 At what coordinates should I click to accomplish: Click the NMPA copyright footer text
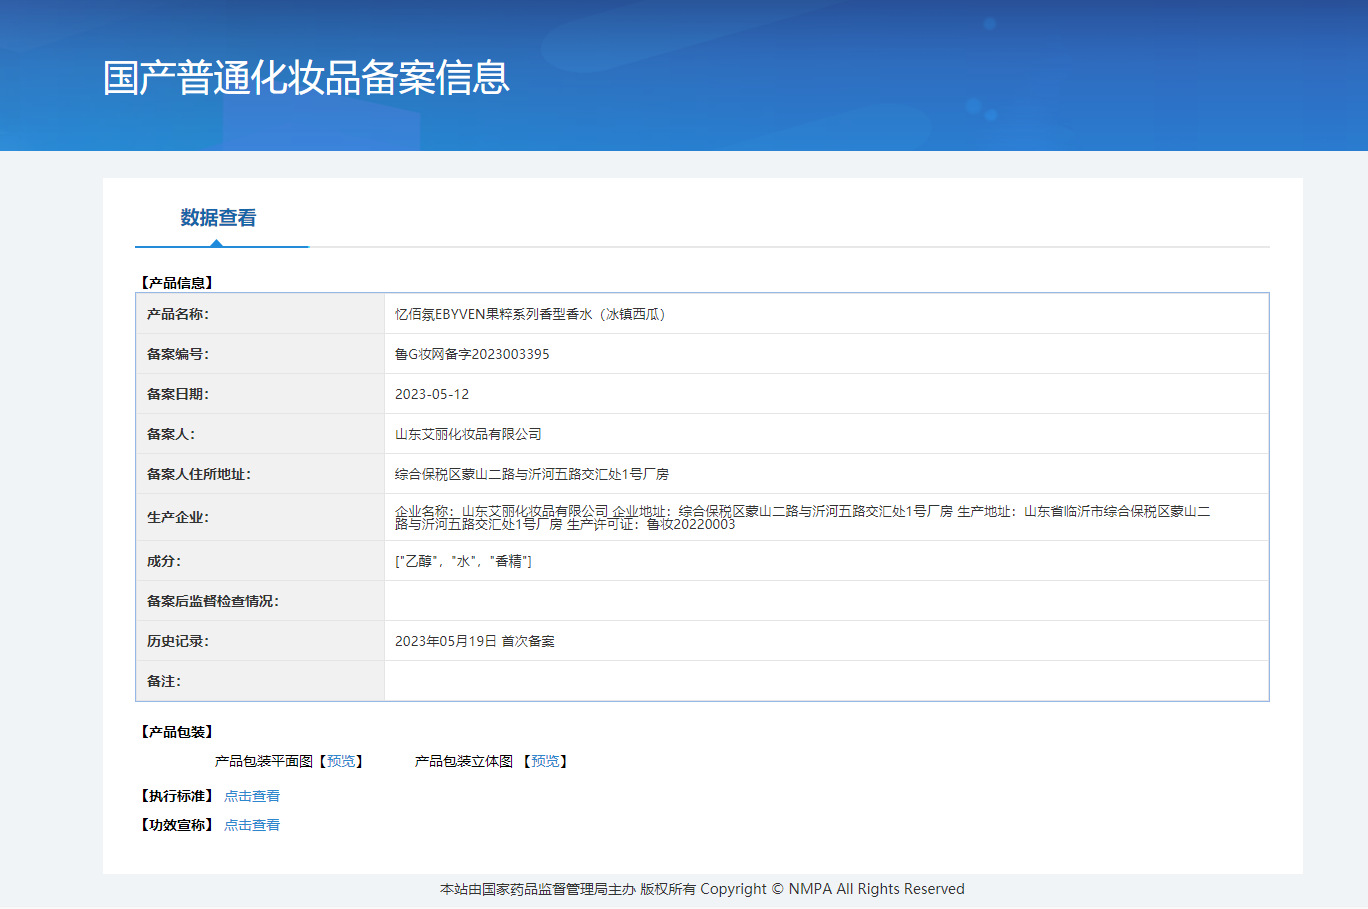tap(702, 889)
